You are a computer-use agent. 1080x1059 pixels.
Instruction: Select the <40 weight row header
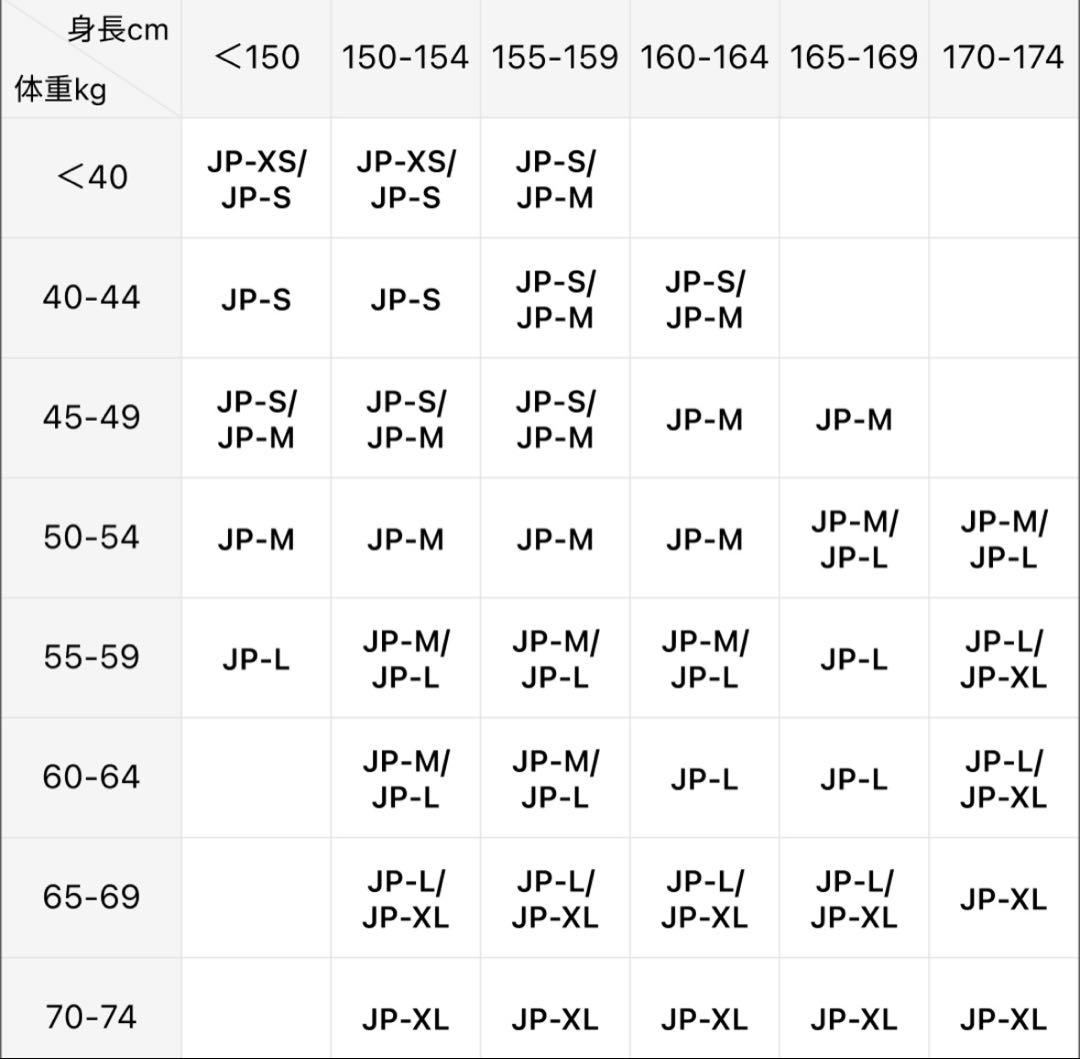(x=92, y=177)
